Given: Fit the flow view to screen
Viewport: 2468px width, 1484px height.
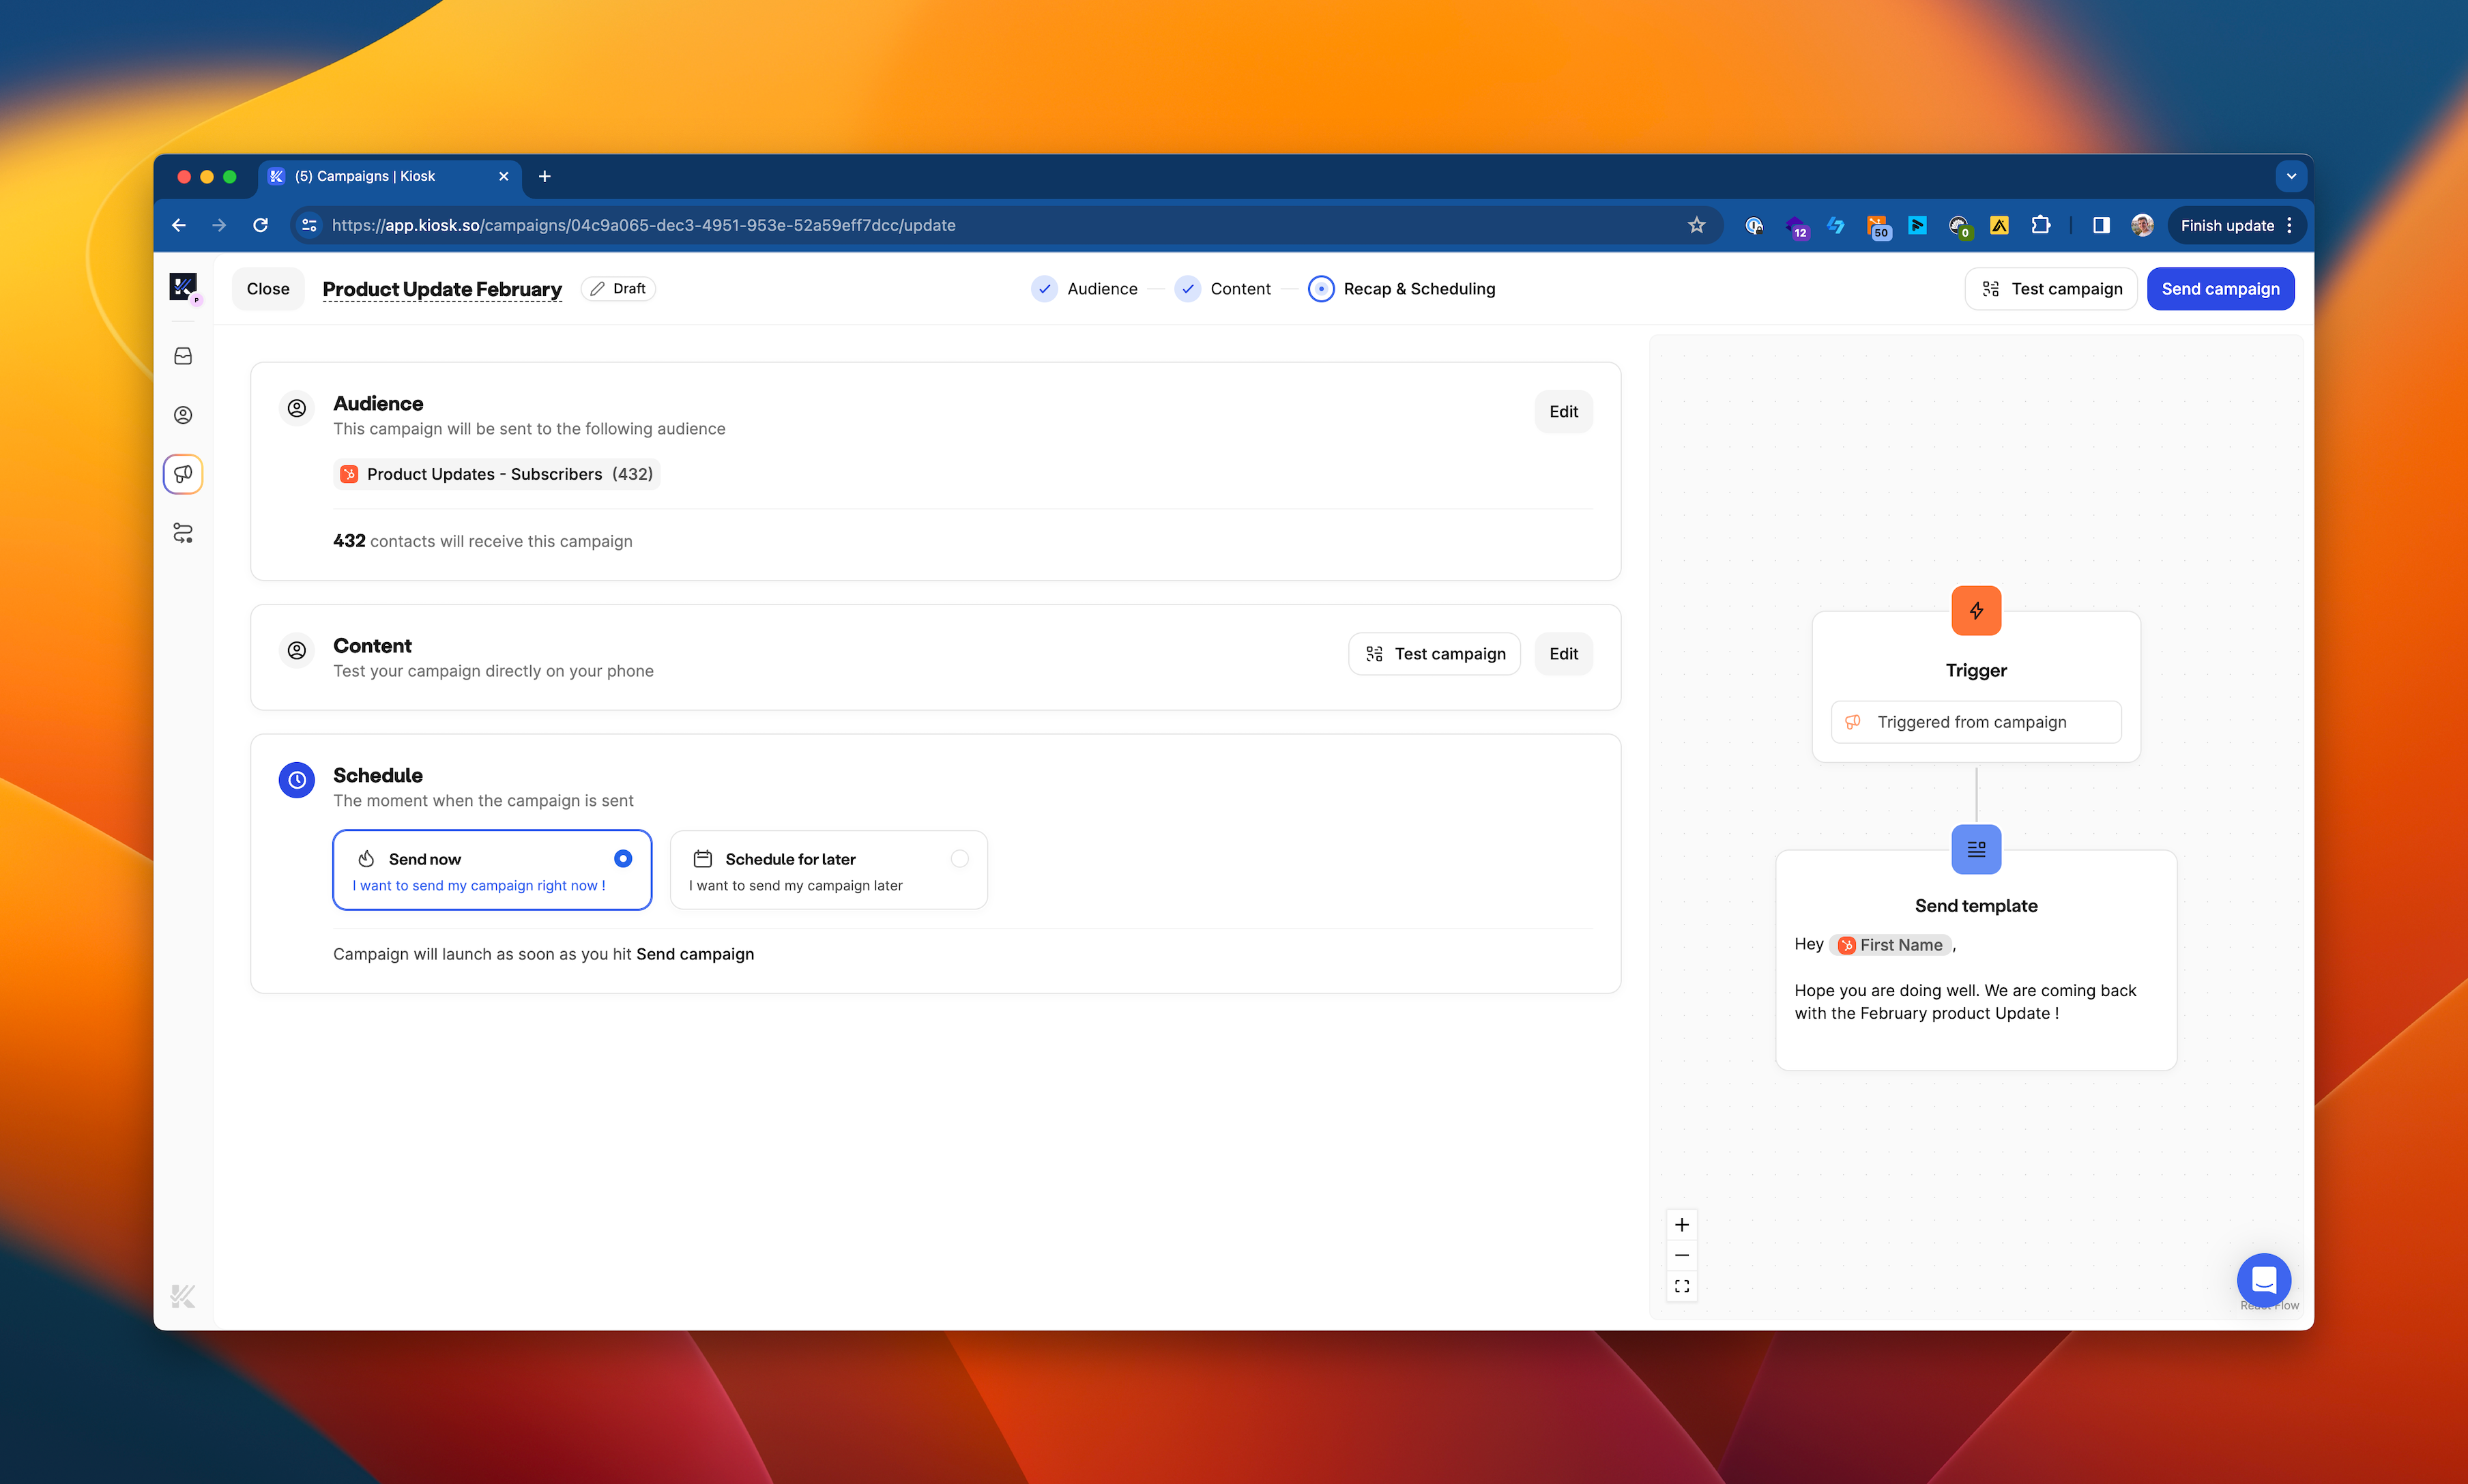Looking at the screenshot, I should tap(1682, 1287).
